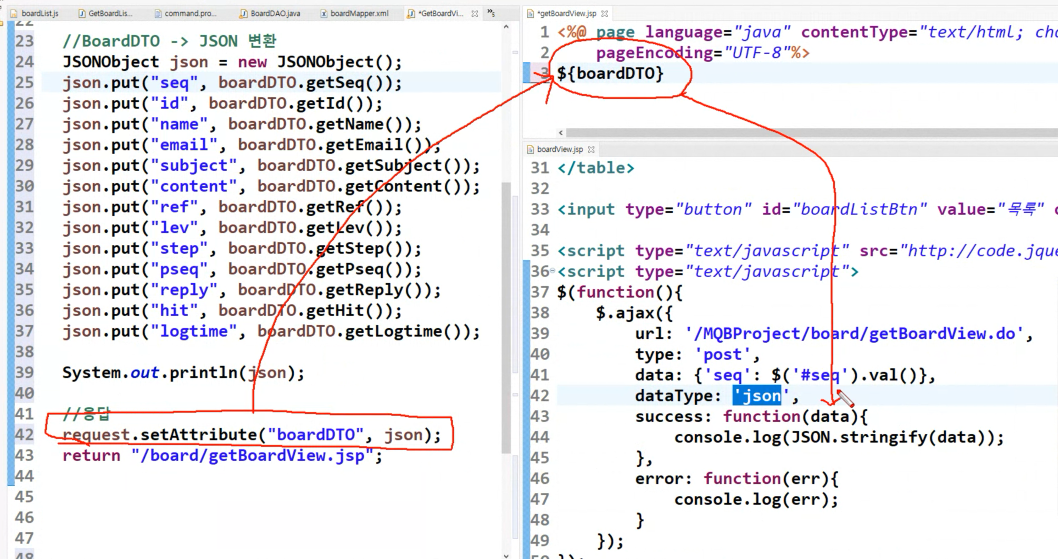Viewport: 1058px width, 559px height.
Task: Click the url '/MQBProject/board/getBoardView.do' line
Action: 834,334
